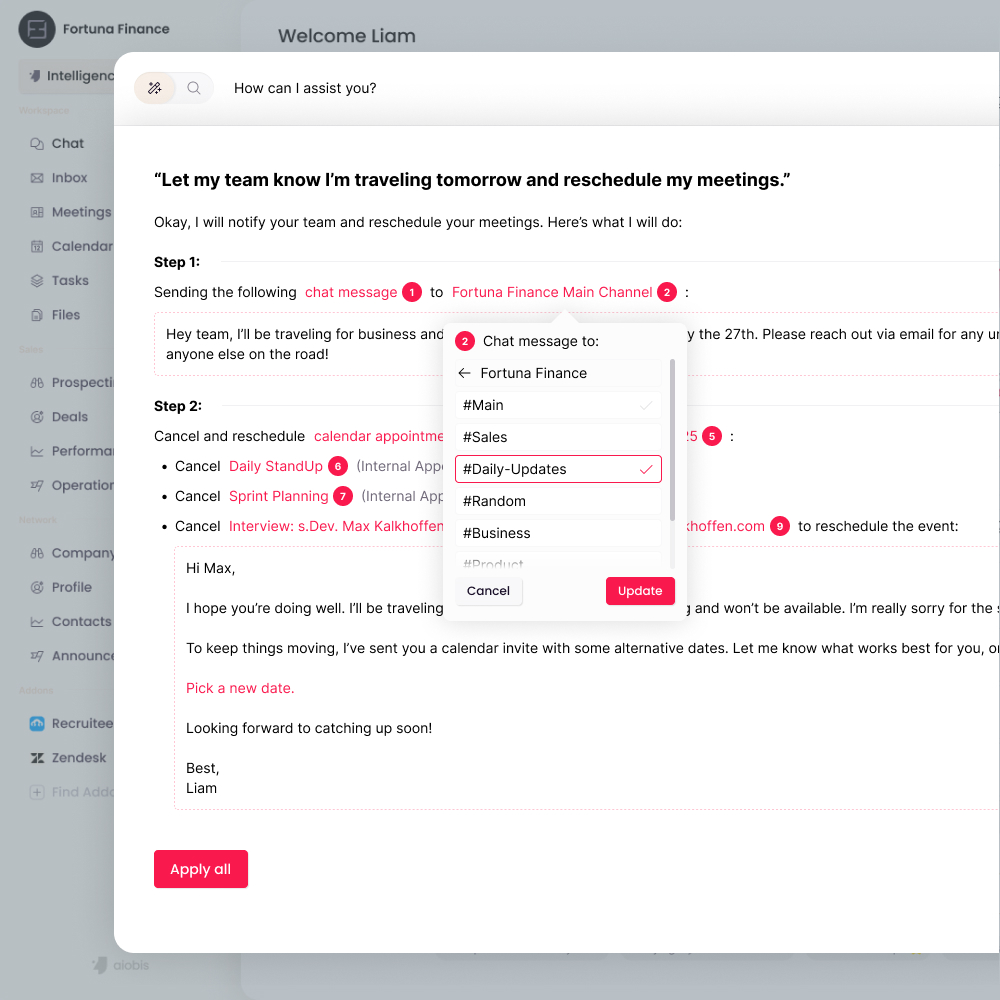
Task: Click the Company binoculars icon
Action: coord(37,554)
